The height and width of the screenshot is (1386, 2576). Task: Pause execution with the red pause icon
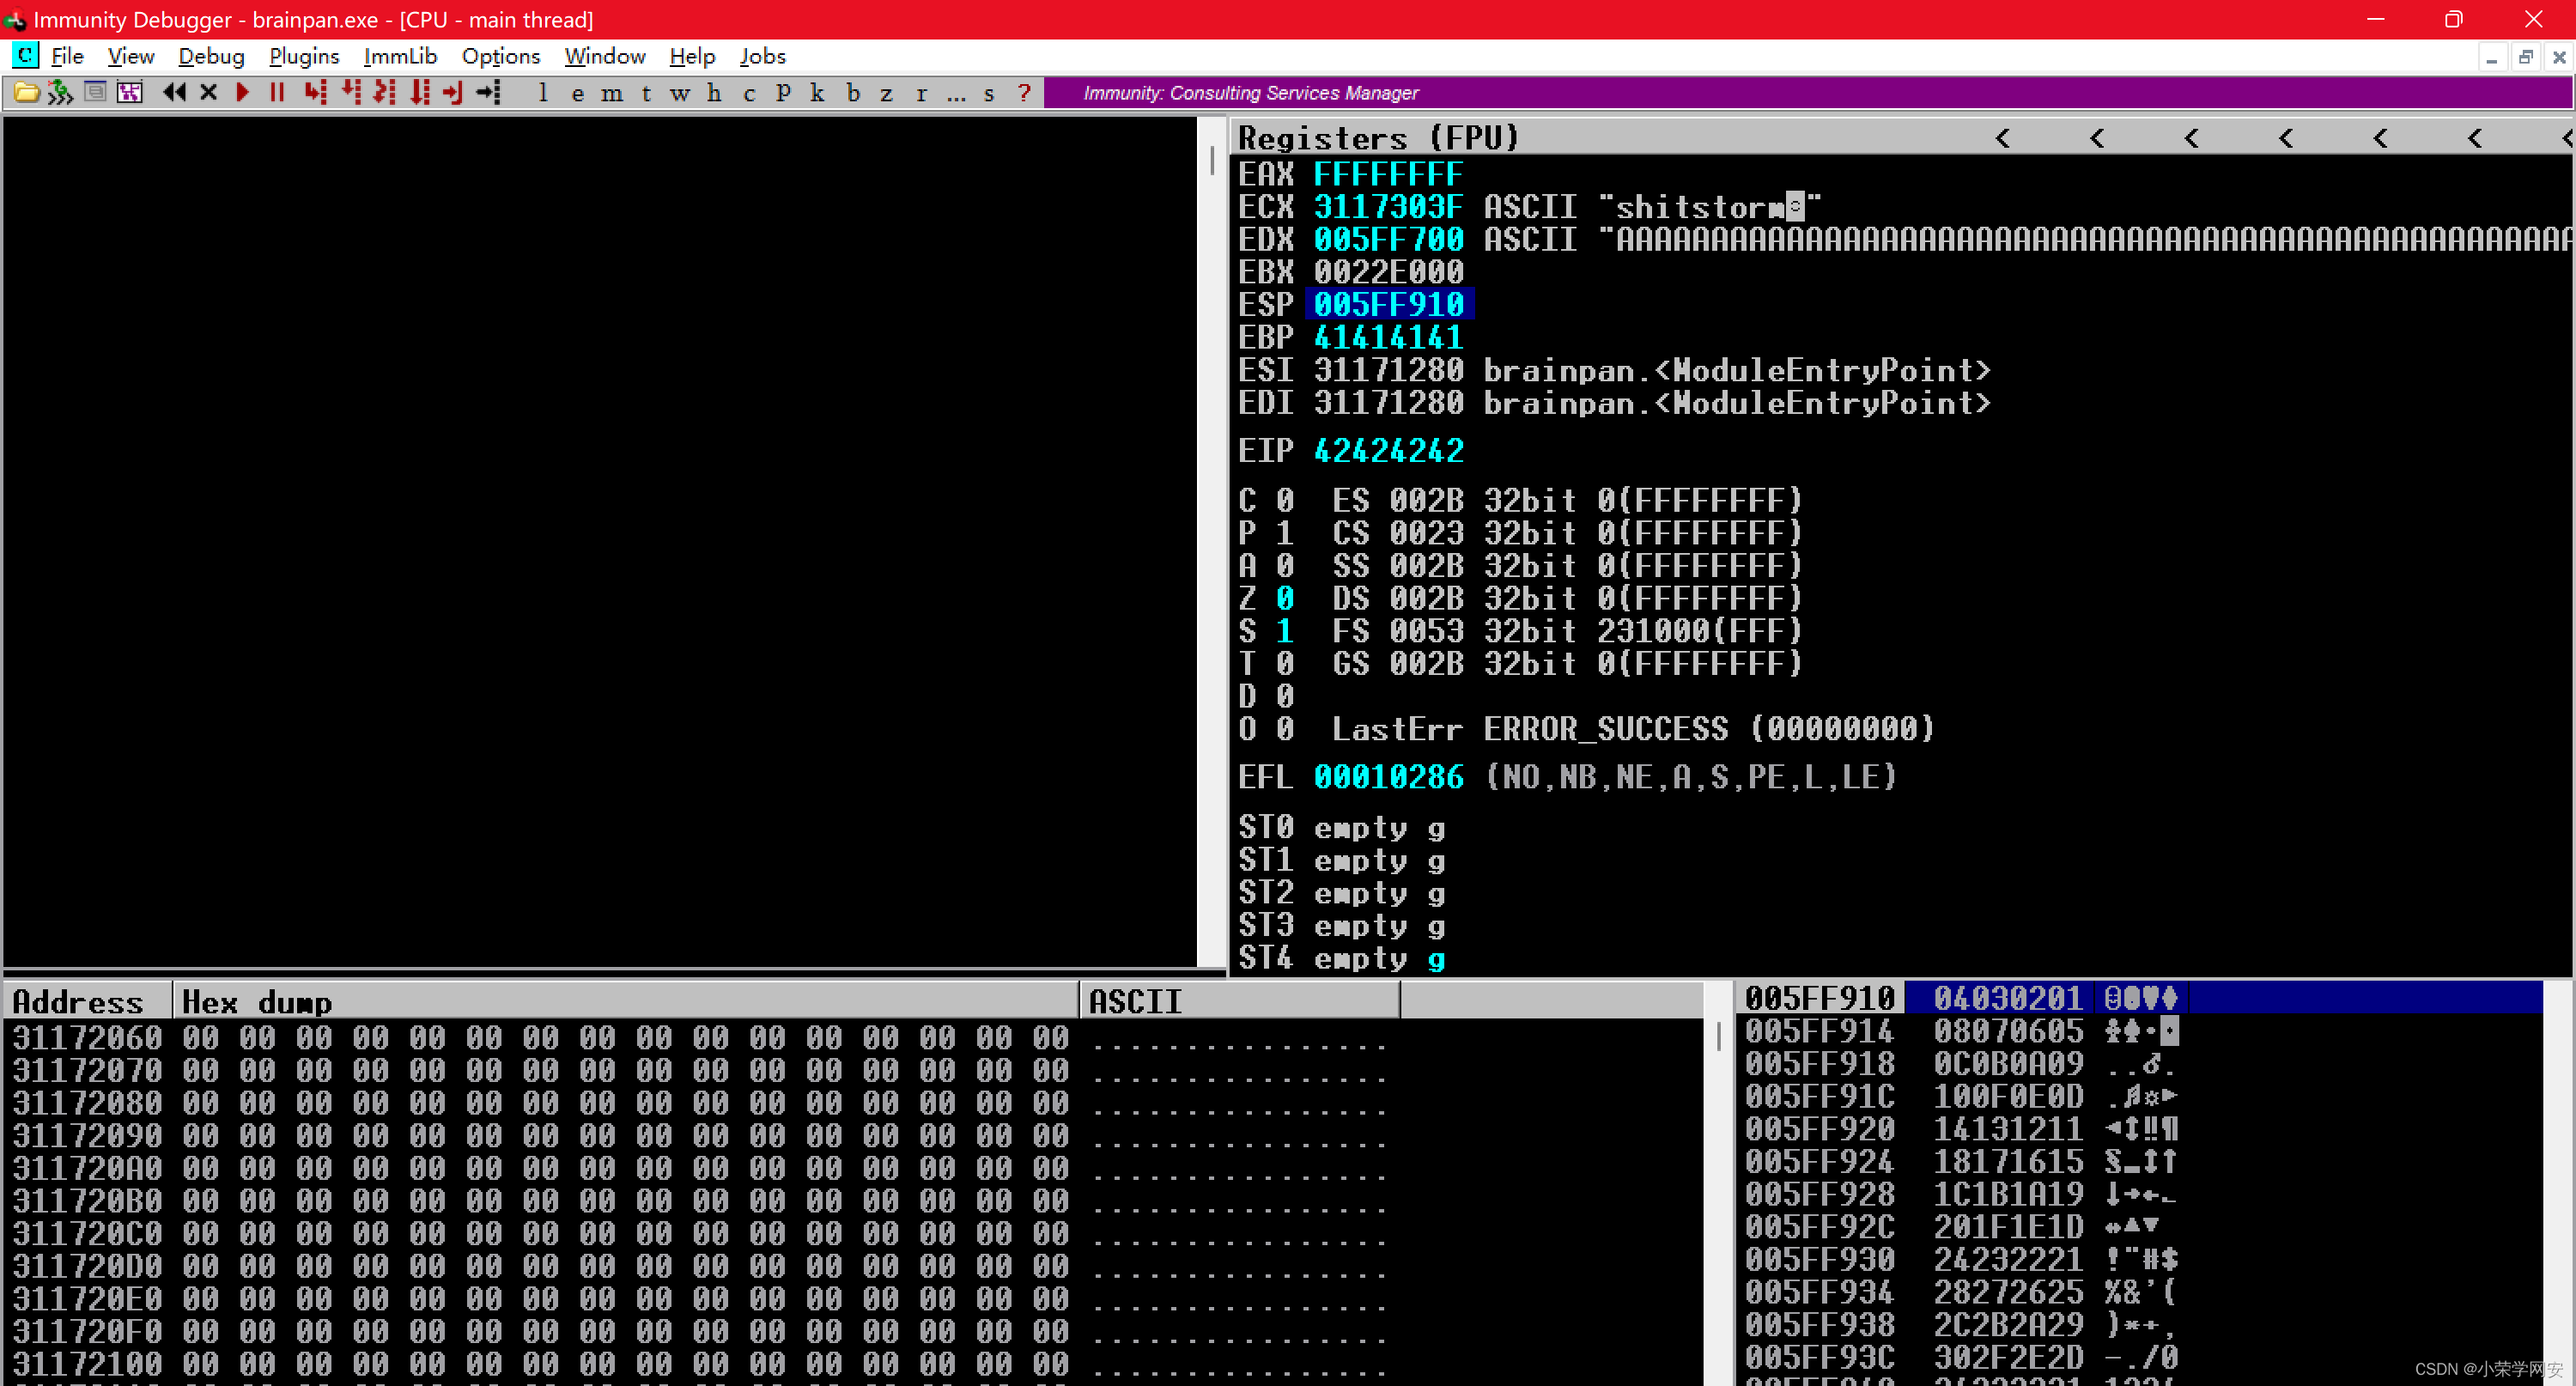[277, 93]
